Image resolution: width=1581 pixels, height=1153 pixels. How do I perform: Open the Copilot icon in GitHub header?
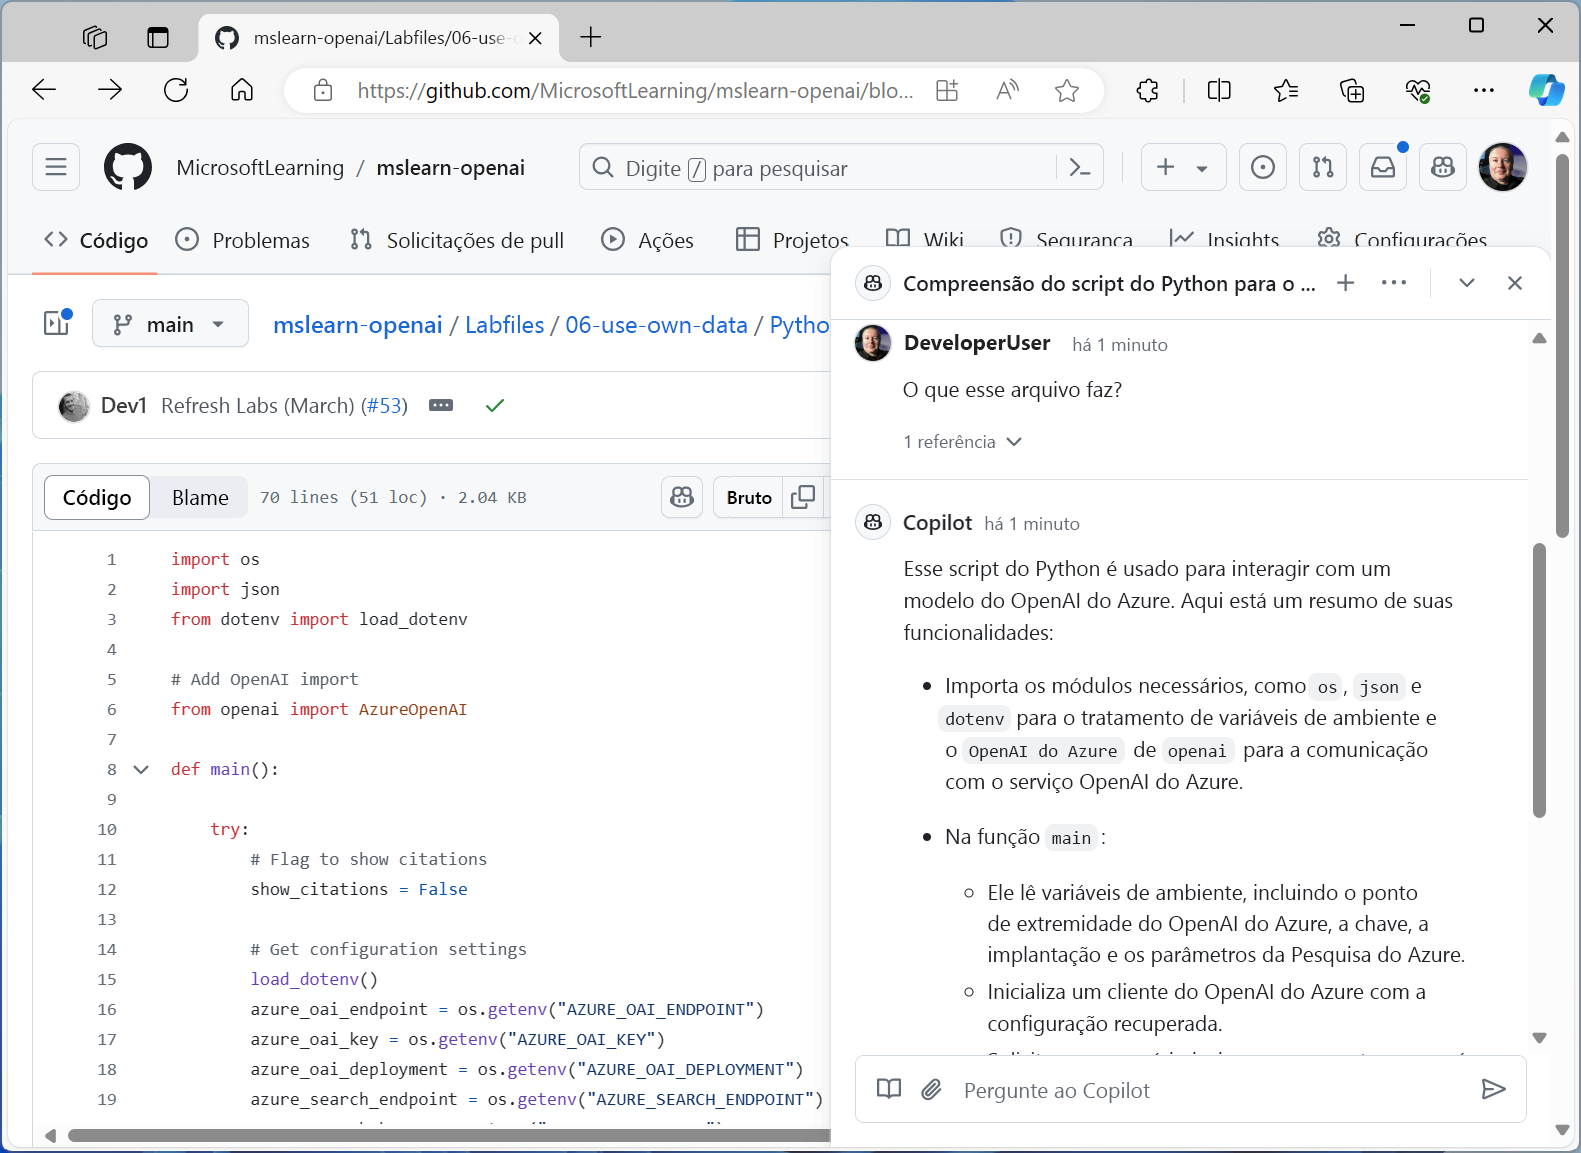(1443, 167)
